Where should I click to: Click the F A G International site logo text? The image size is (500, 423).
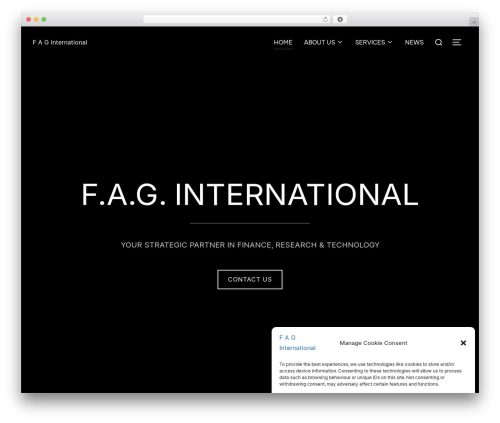[60, 42]
